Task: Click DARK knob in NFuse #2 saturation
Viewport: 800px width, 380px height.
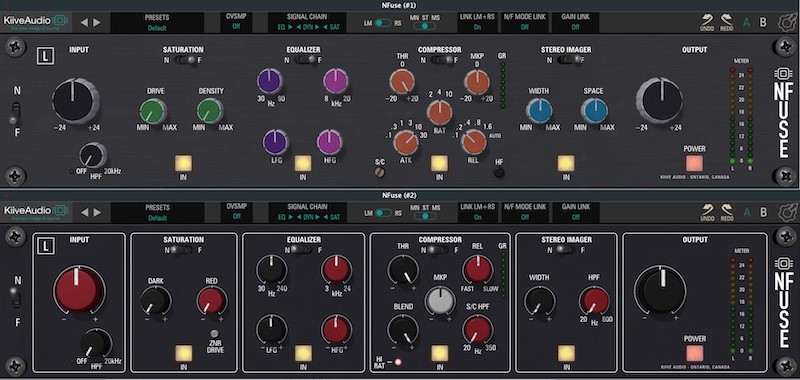Action: pyautogui.click(x=156, y=300)
